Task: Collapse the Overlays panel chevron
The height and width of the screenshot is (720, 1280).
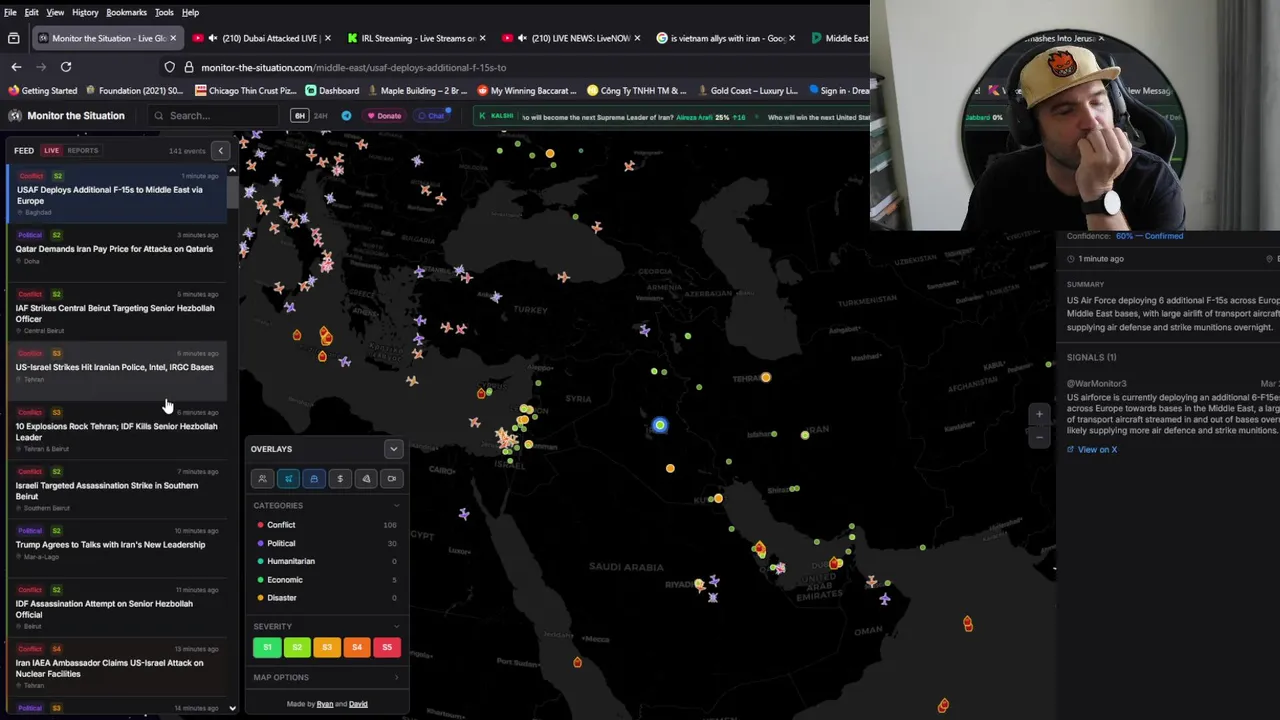Action: coord(393,449)
